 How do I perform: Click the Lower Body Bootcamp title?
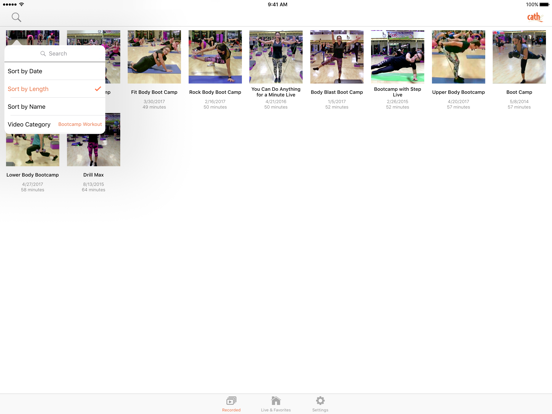coord(32,175)
